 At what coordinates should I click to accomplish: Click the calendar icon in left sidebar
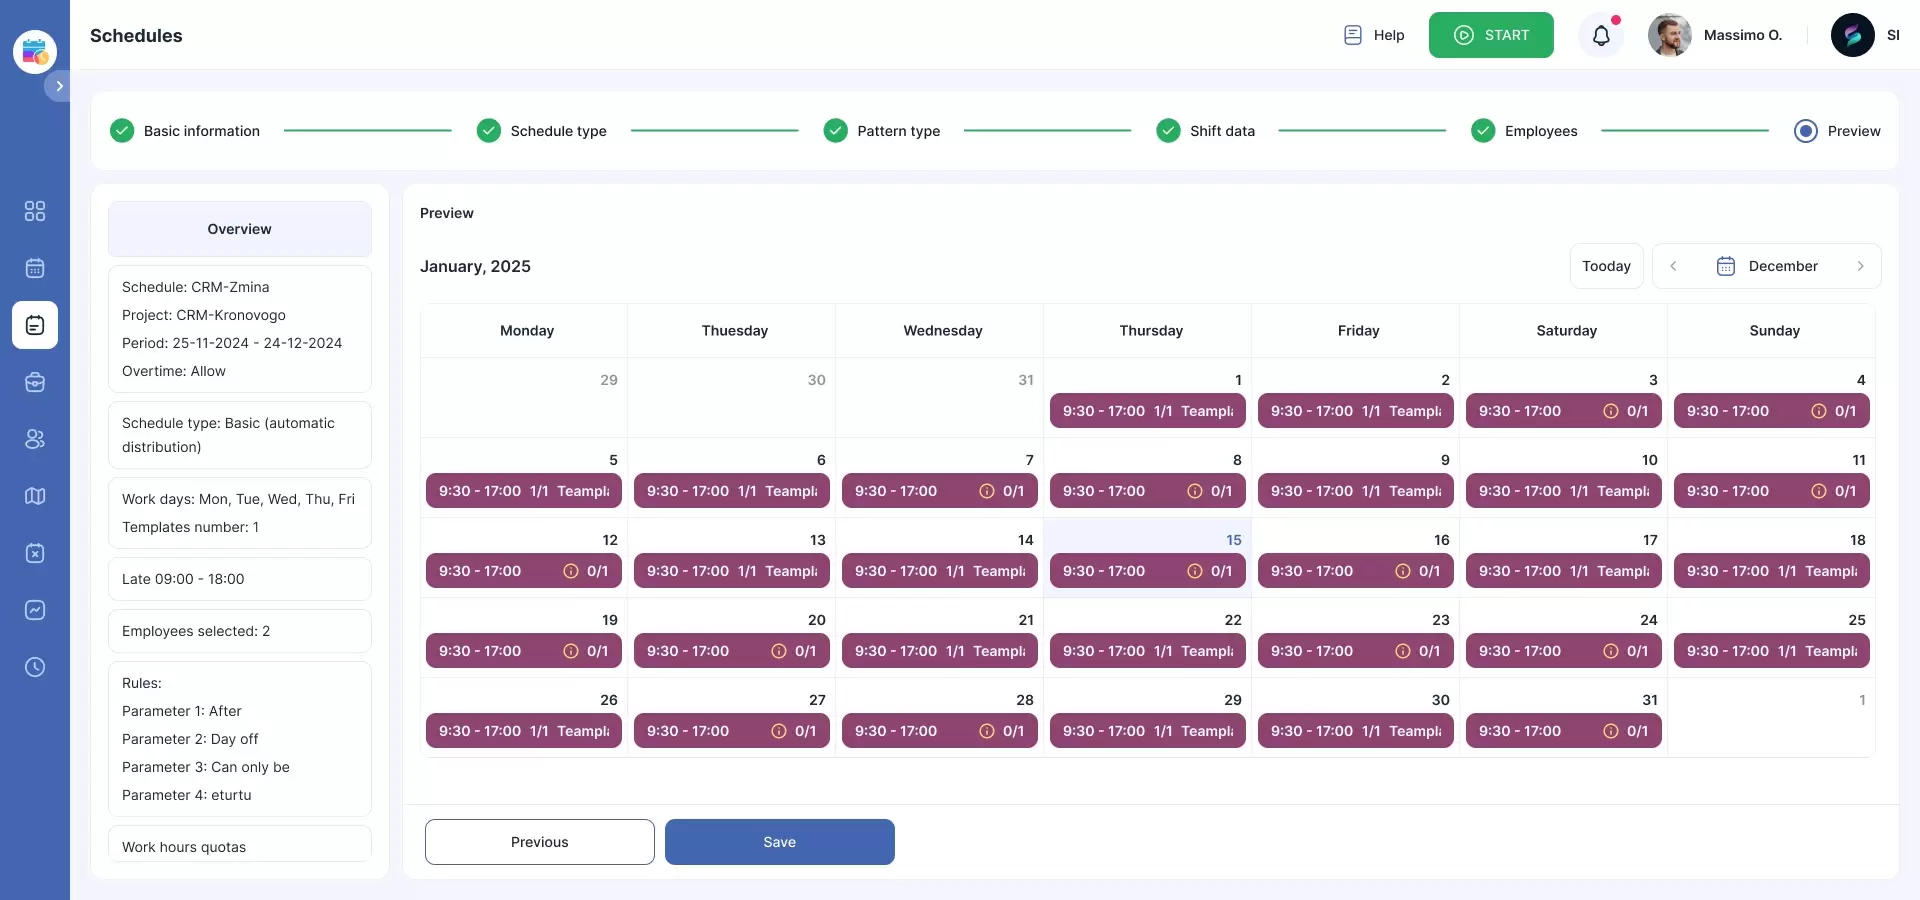[35, 268]
